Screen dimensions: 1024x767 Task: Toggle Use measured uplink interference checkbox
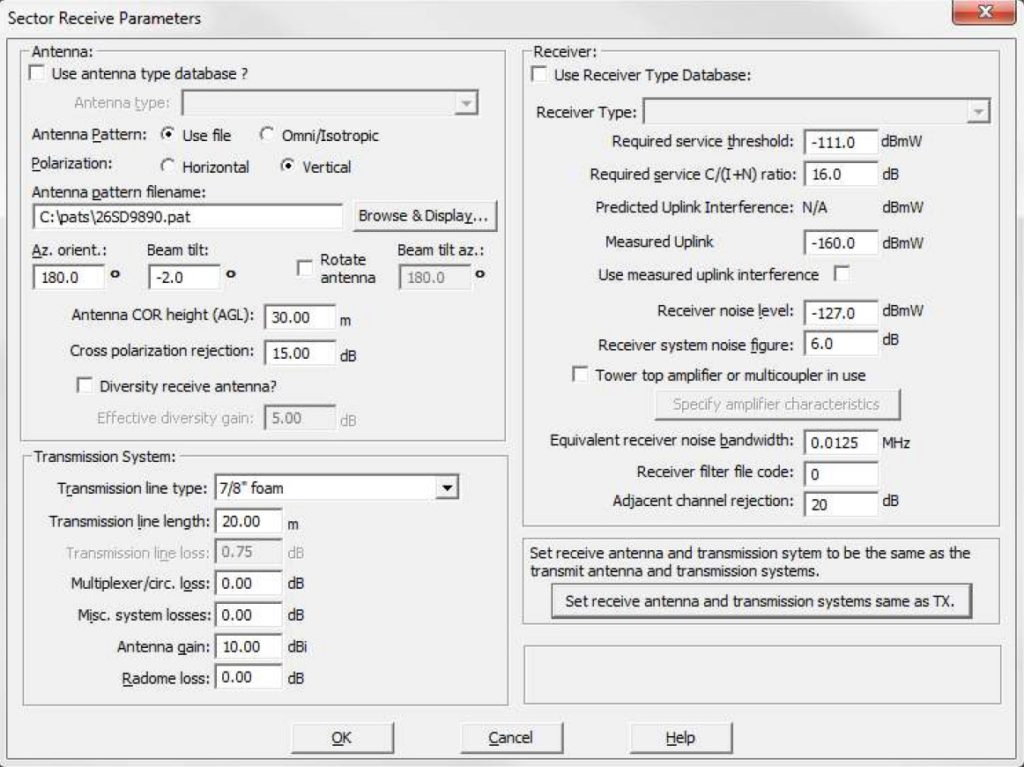pos(842,274)
